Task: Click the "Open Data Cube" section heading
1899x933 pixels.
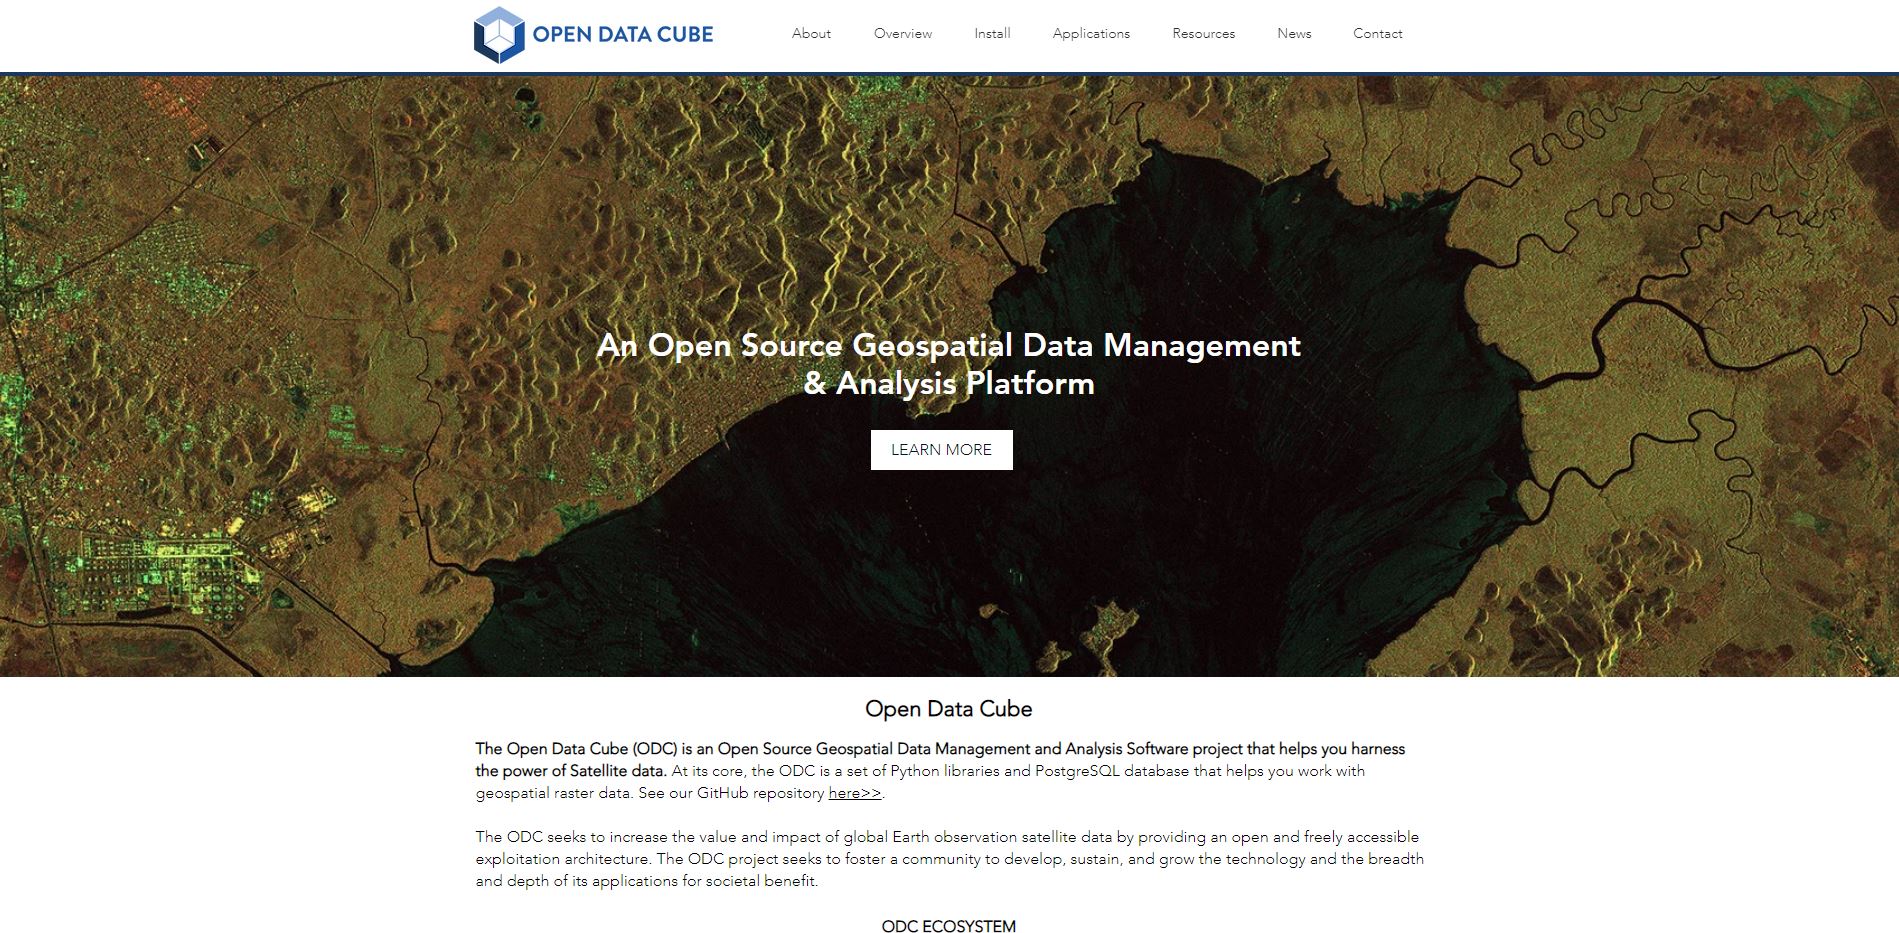Action: (x=948, y=709)
